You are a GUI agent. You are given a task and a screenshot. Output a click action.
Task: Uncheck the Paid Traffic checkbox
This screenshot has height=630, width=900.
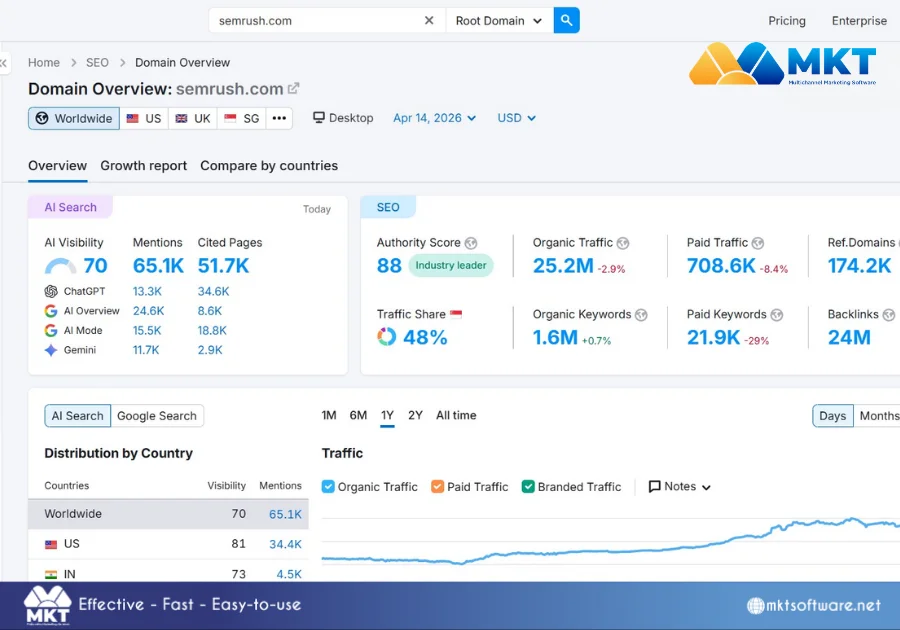437,487
